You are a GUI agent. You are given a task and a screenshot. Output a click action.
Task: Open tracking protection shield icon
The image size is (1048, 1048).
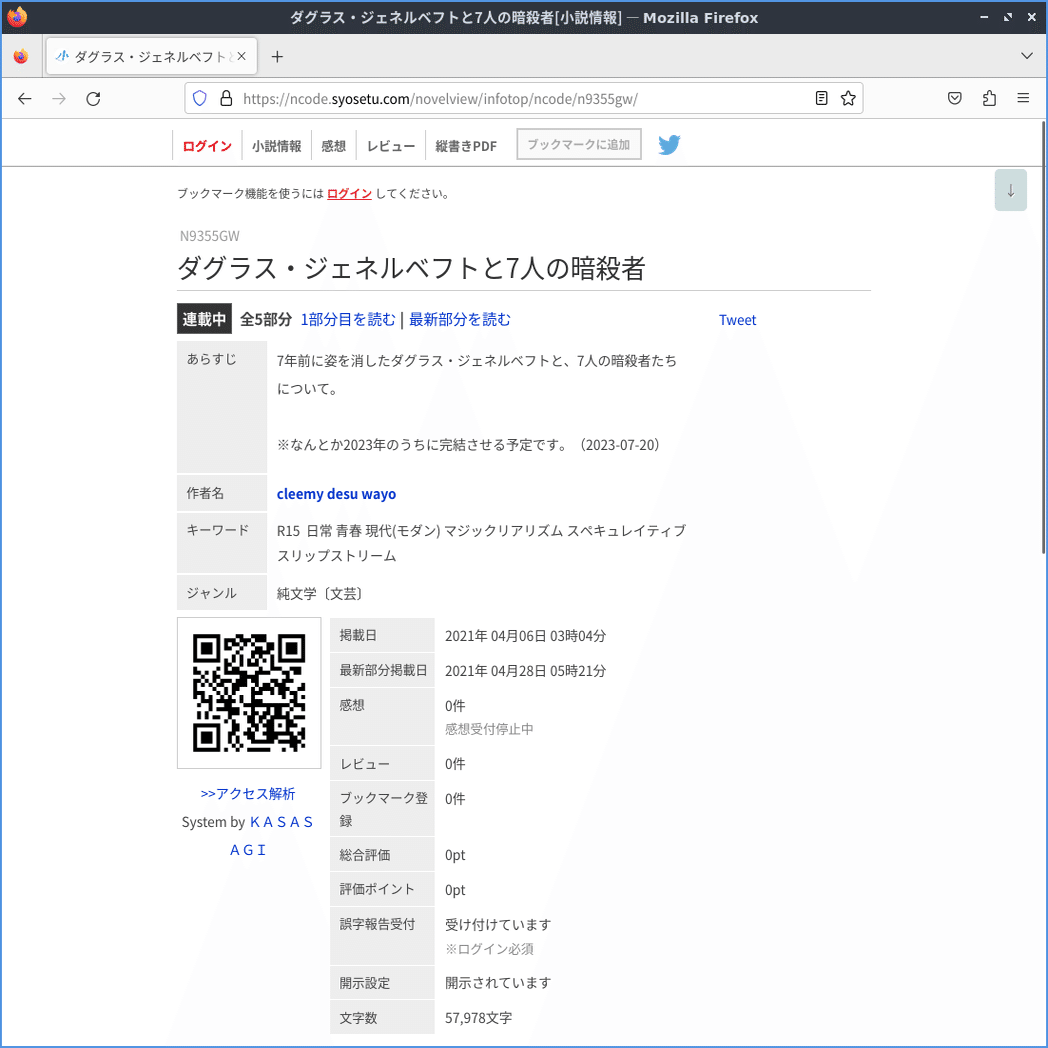pyautogui.click(x=199, y=99)
